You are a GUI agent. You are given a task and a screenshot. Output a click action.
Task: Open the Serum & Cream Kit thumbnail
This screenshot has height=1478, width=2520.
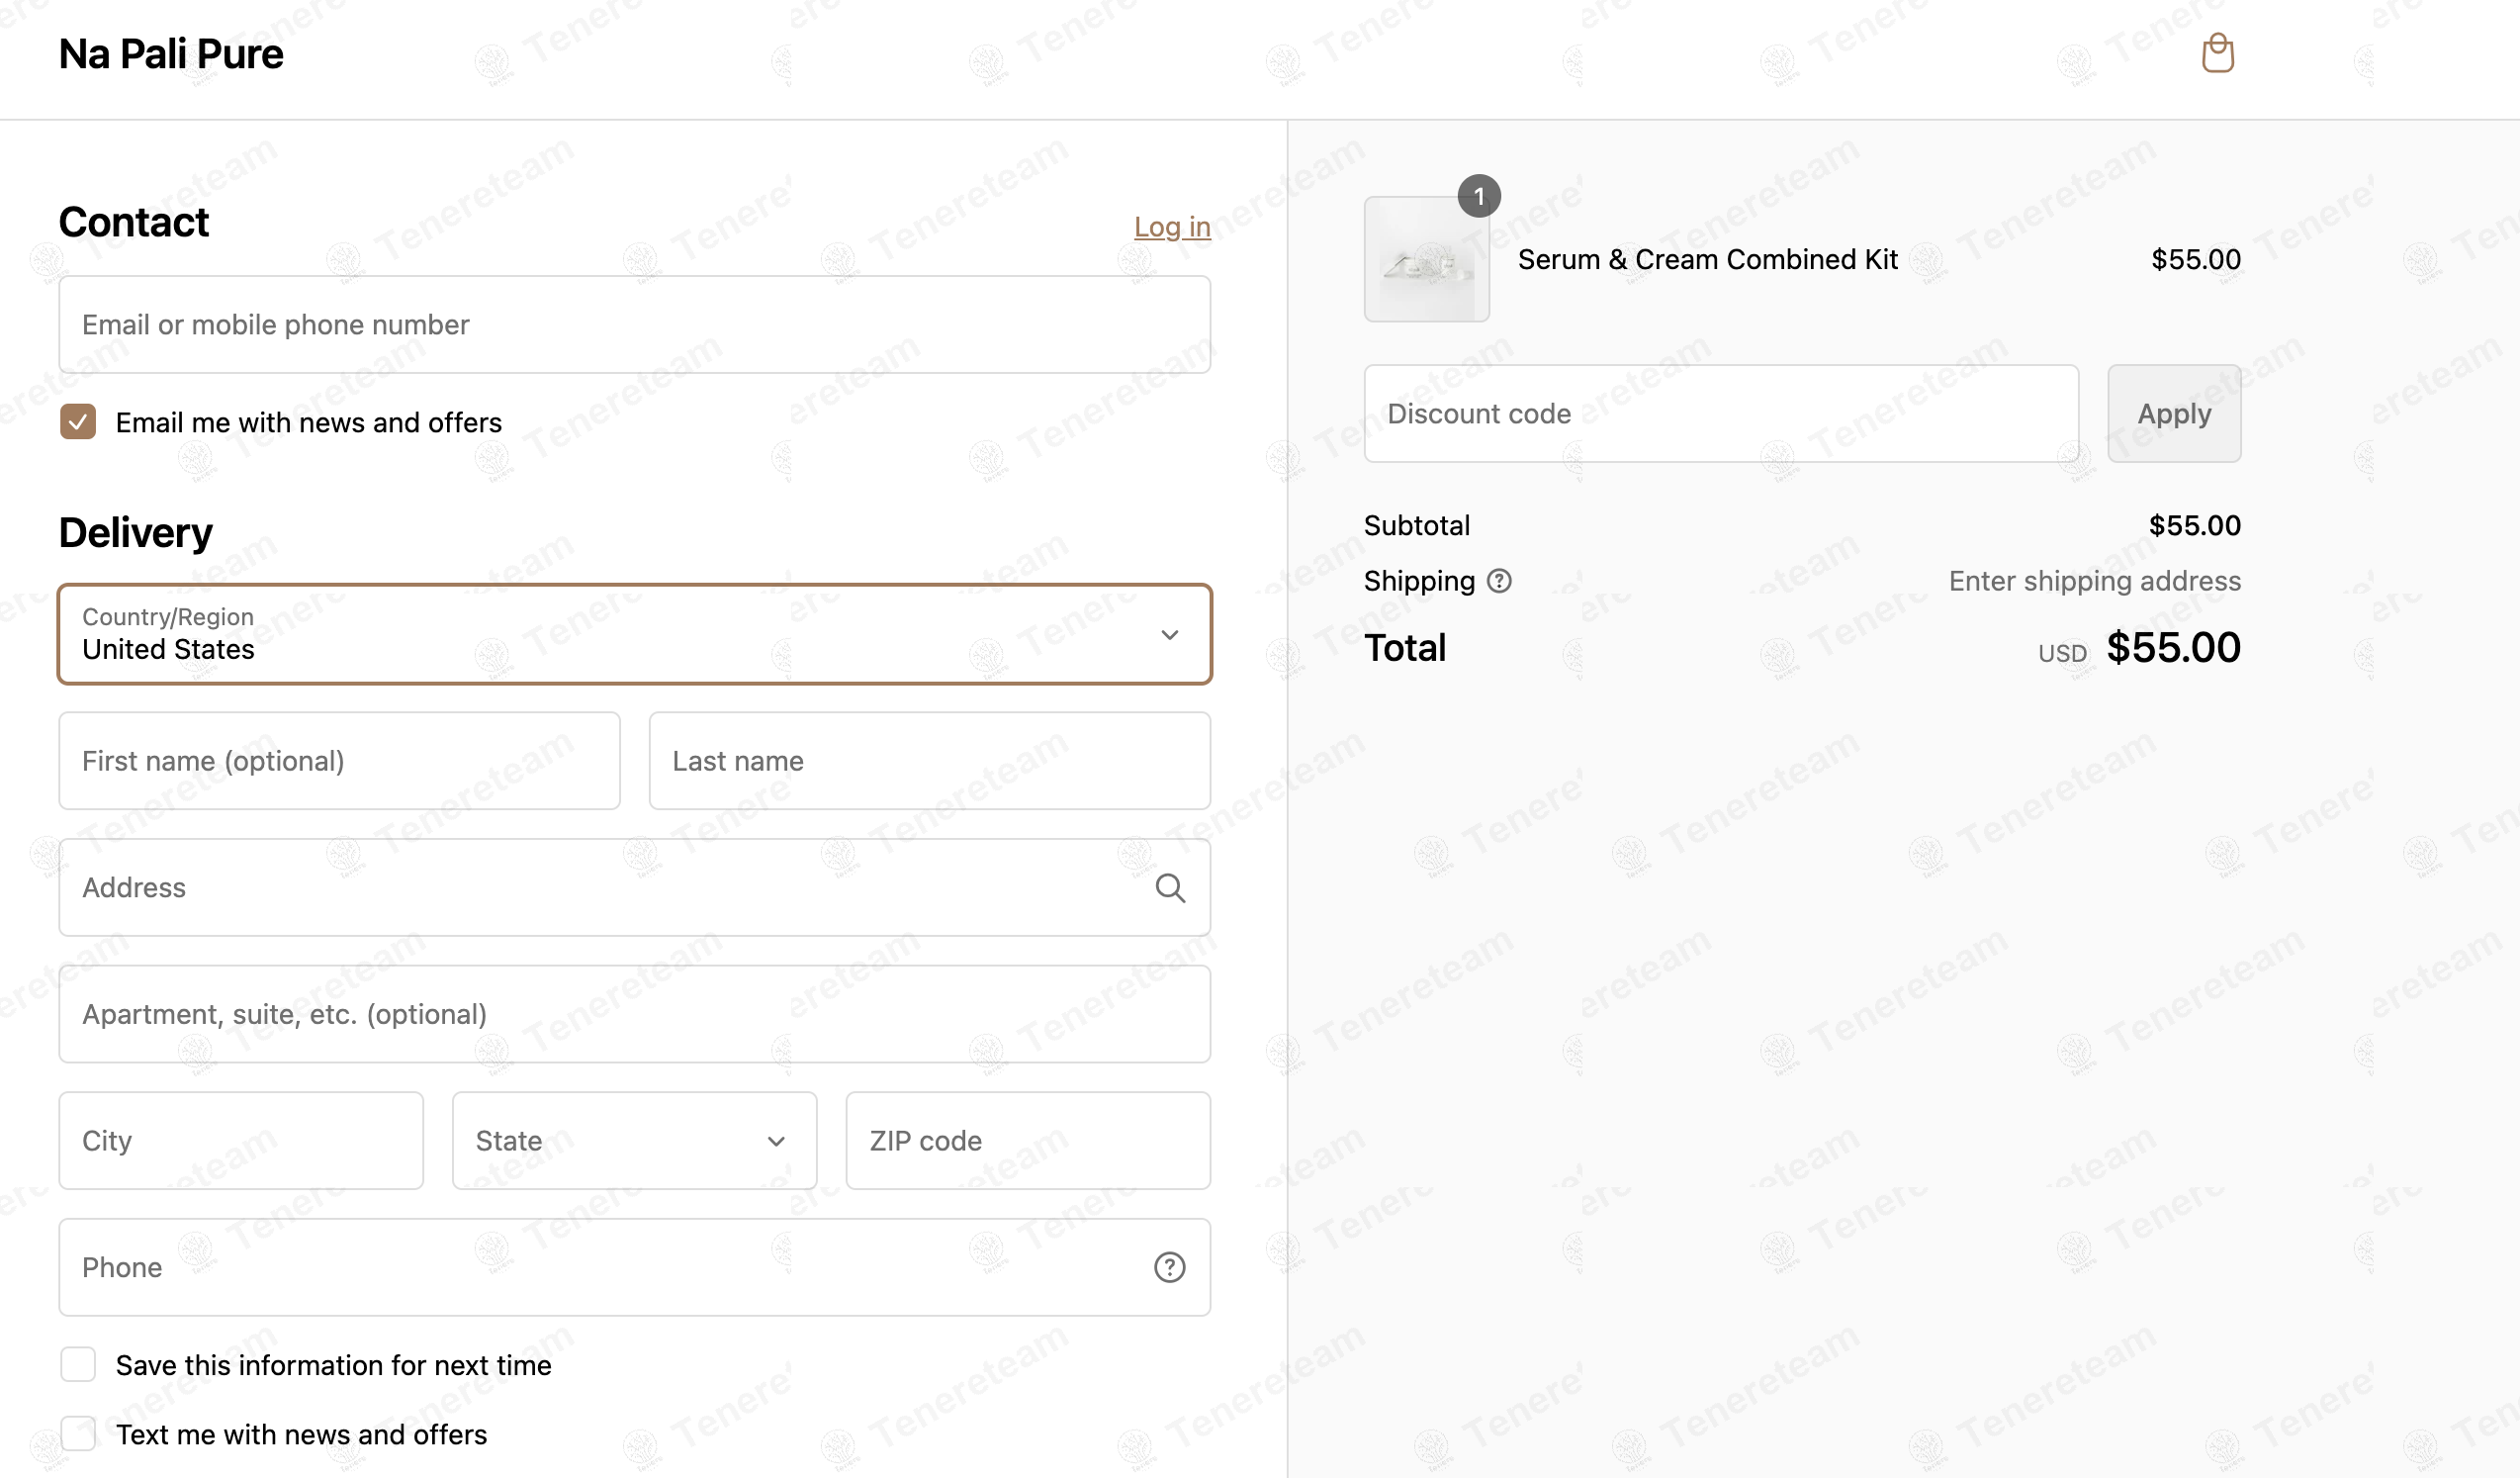[1426, 258]
